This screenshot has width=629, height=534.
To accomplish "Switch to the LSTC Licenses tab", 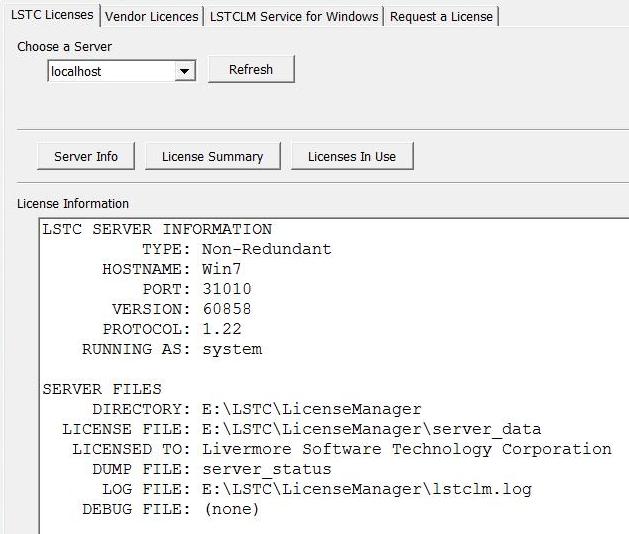I will coord(51,15).
